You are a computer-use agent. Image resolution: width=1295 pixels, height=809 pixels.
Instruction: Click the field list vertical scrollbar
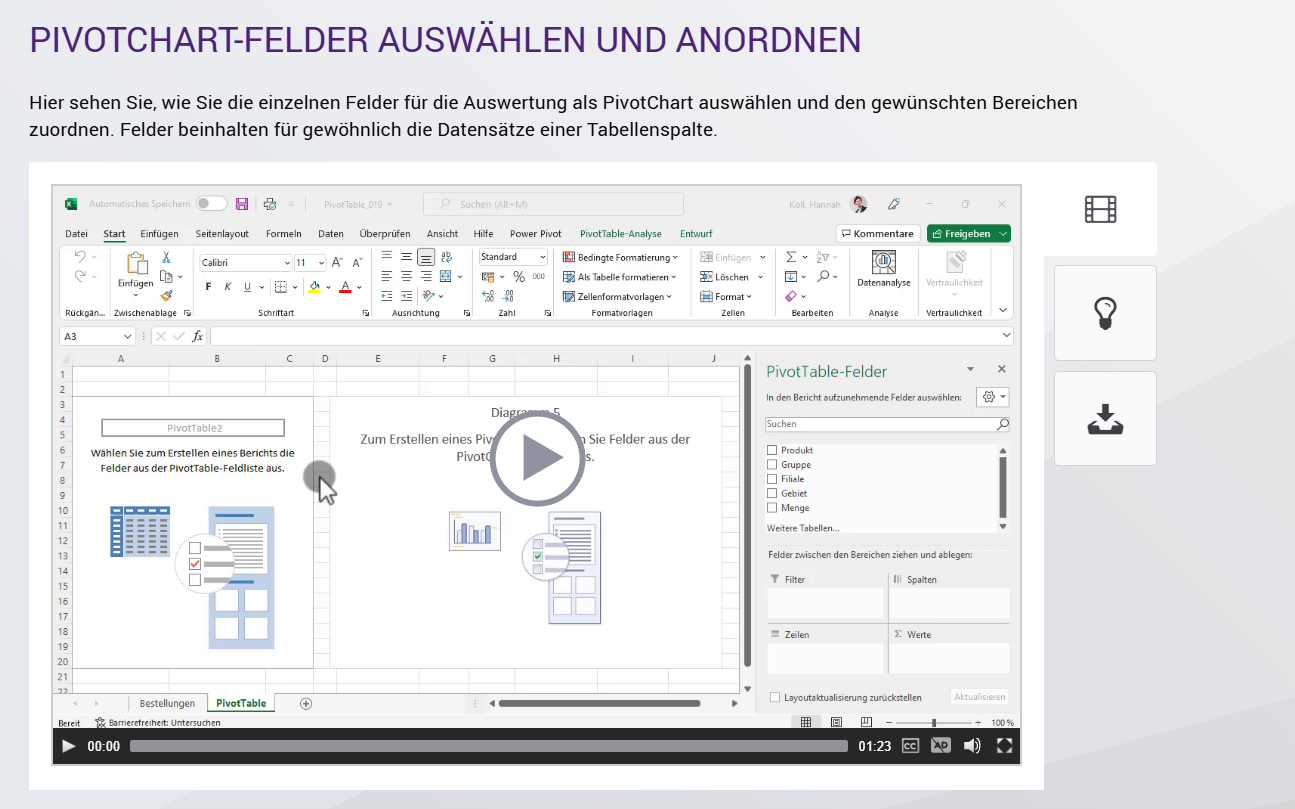[1003, 486]
